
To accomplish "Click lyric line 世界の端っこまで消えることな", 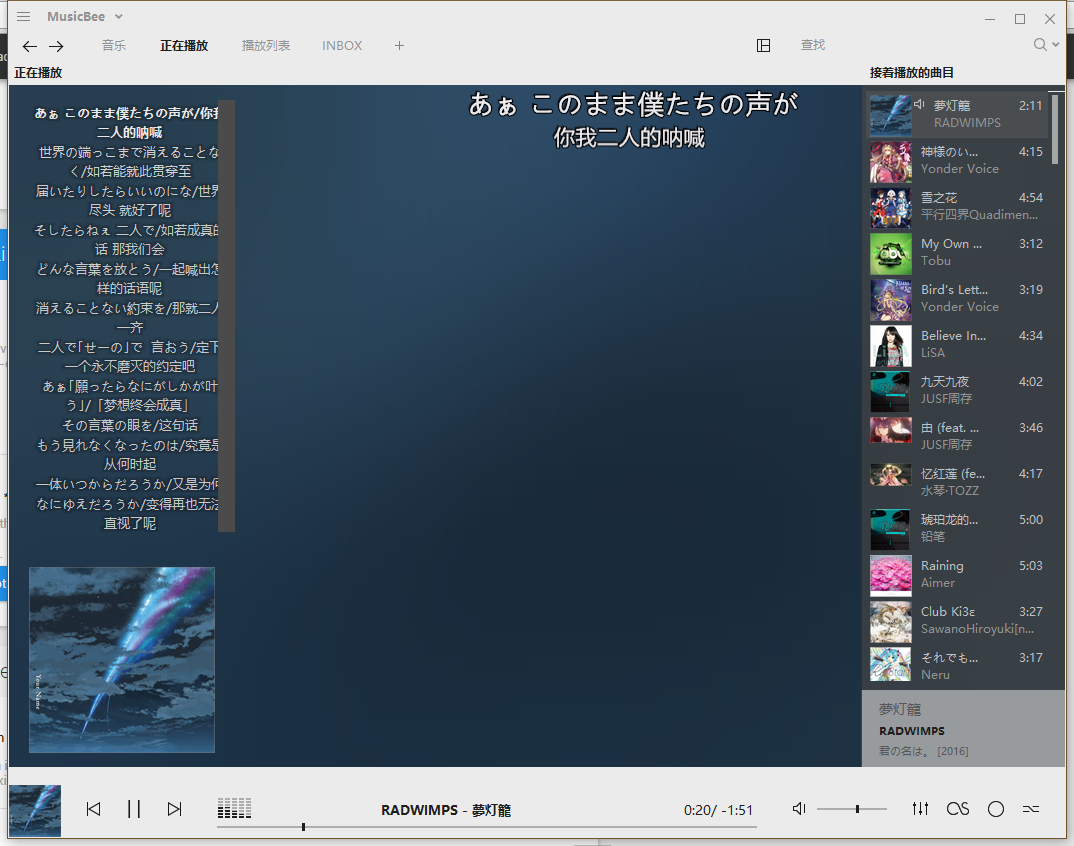I will pyautogui.click(x=129, y=152).
